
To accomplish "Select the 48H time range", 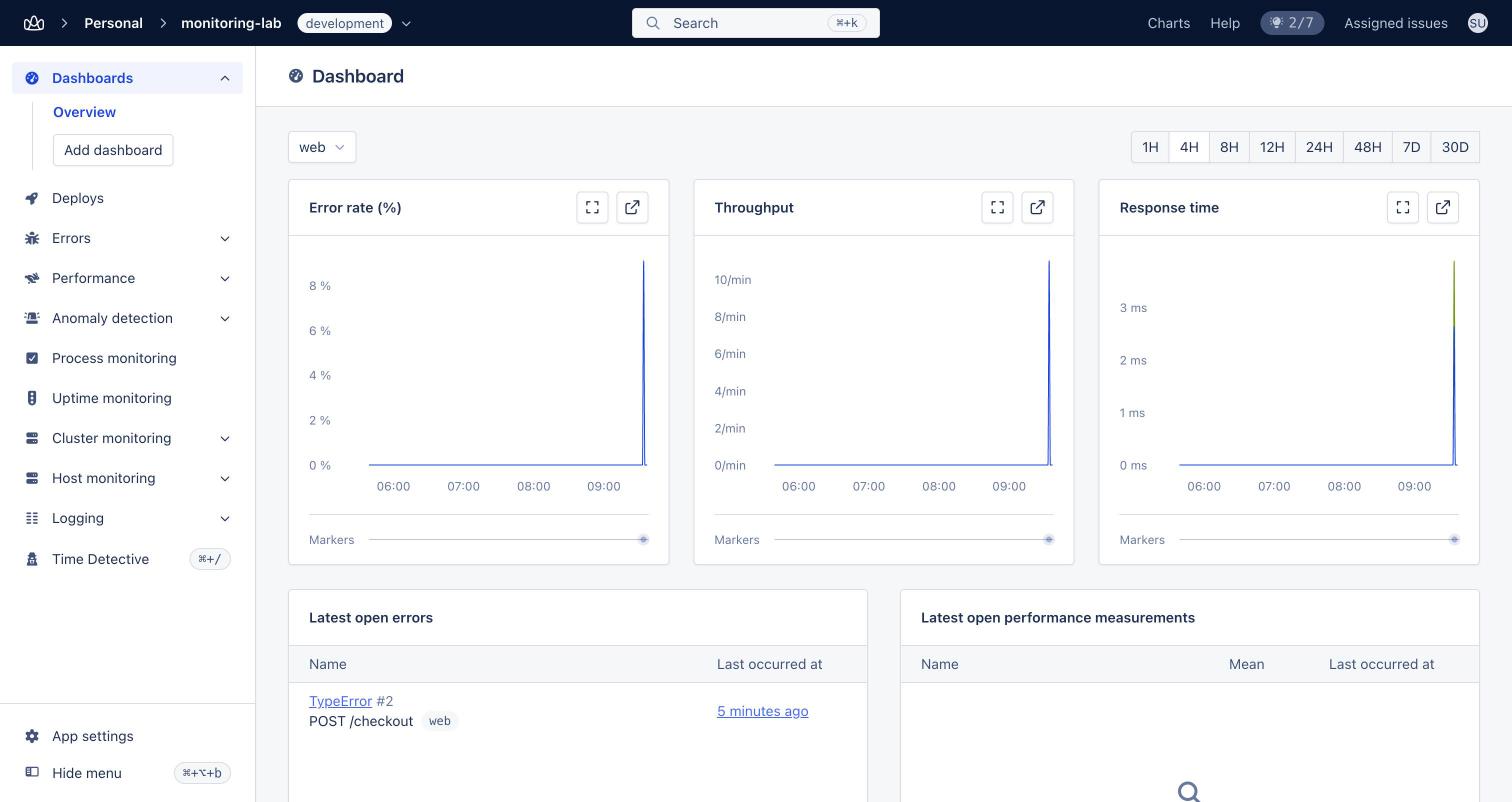I will coord(1367,147).
